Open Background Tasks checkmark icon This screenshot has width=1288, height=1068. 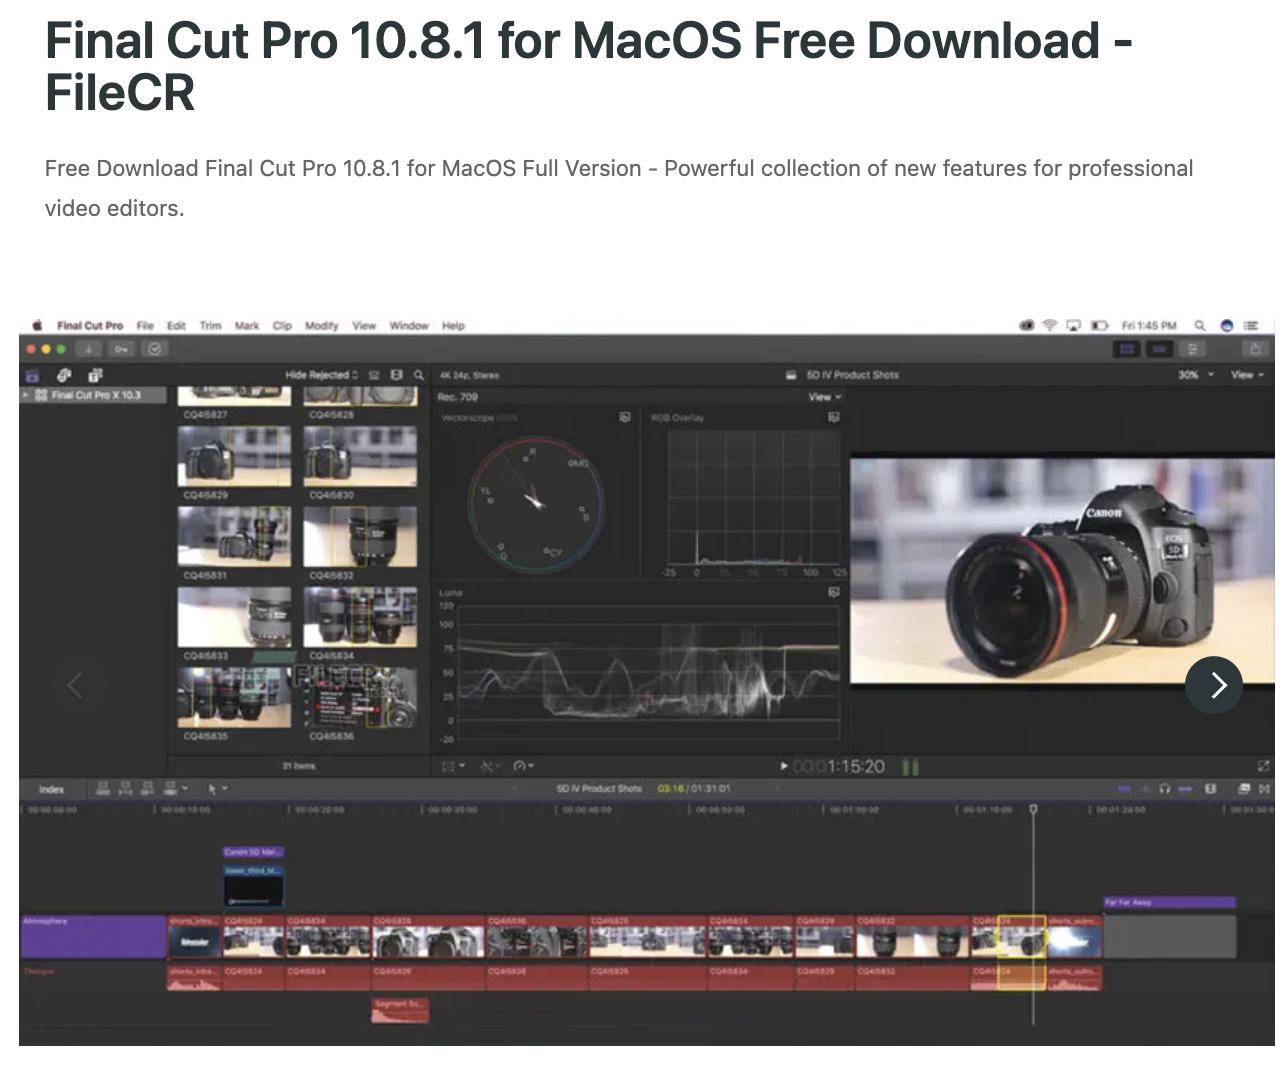coord(155,349)
